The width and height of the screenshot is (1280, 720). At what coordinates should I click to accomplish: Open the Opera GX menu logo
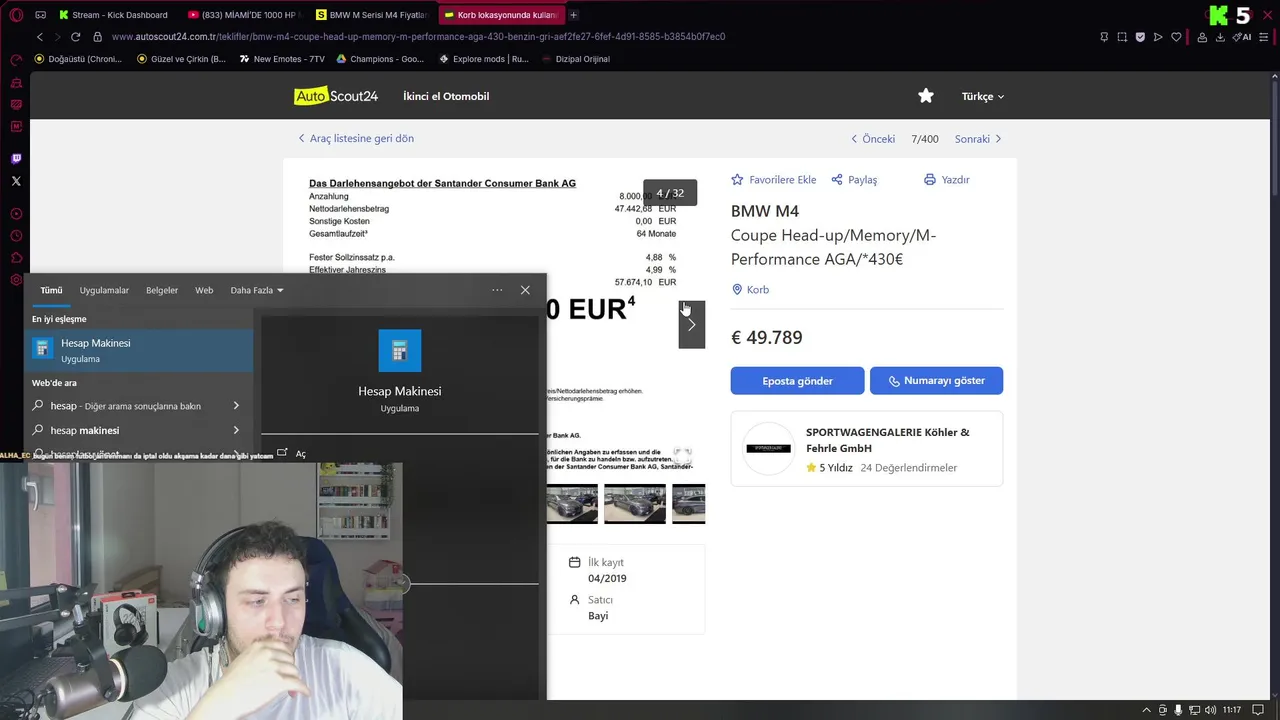15,15
